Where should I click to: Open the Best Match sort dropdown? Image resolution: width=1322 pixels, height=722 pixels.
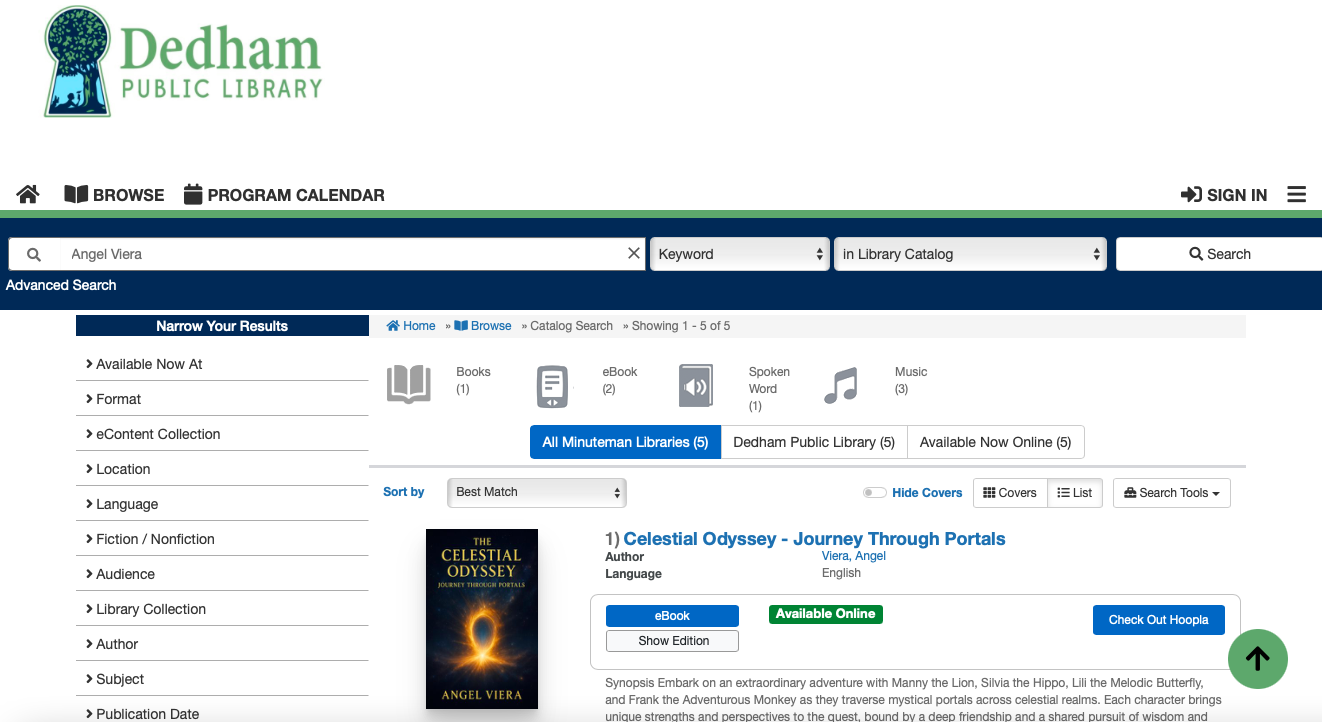pos(537,492)
